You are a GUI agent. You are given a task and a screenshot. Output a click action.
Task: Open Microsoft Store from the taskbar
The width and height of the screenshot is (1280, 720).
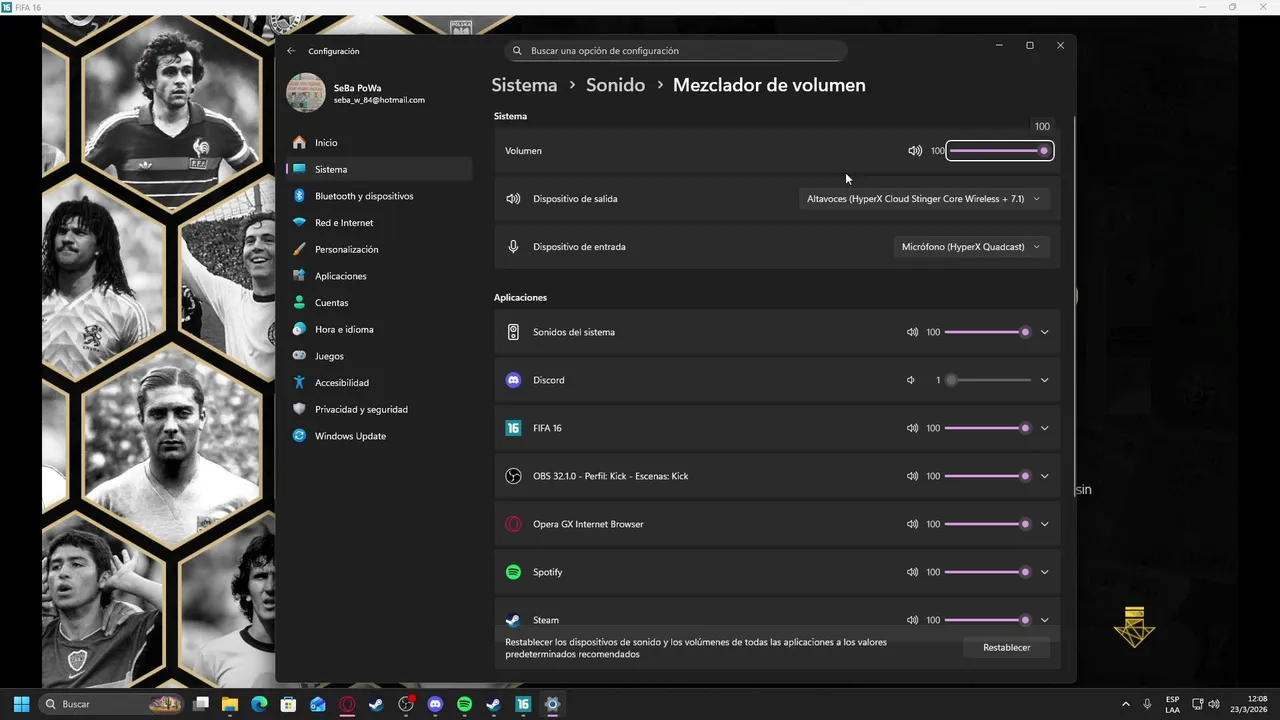tap(288, 704)
